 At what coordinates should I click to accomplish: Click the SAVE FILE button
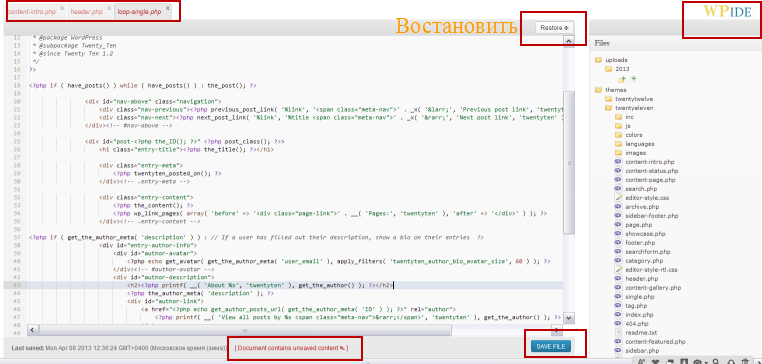(551, 347)
